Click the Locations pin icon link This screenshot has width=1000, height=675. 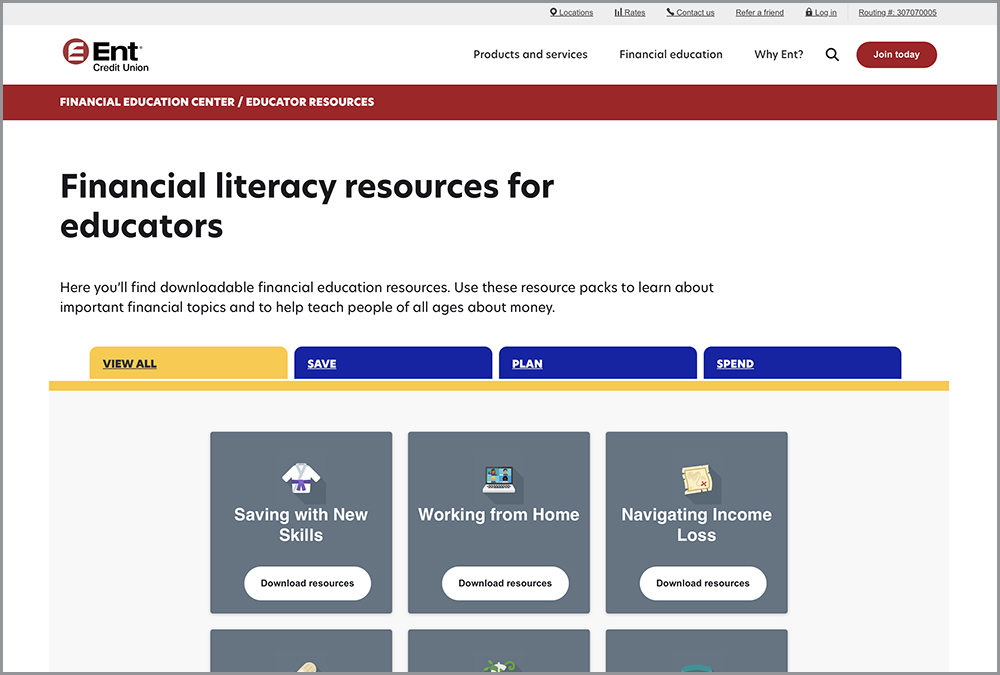coord(554,12)
